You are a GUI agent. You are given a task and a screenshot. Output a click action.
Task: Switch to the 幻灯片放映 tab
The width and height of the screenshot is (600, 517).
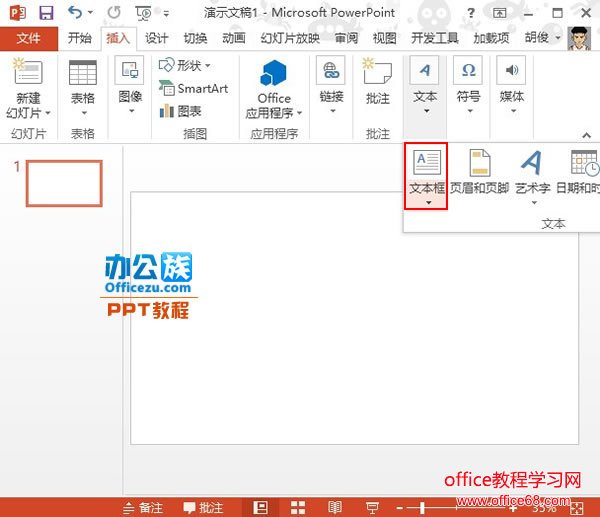point(290,38)
